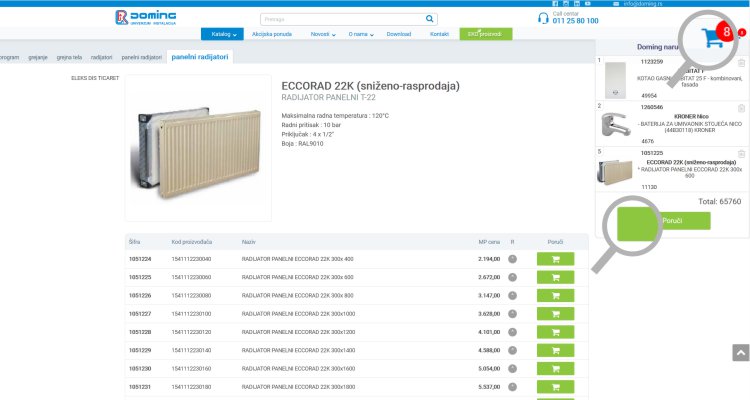Click the scroll-to-top arrow button
Viewport: 750px width, 400px height.
pos(741,353)
